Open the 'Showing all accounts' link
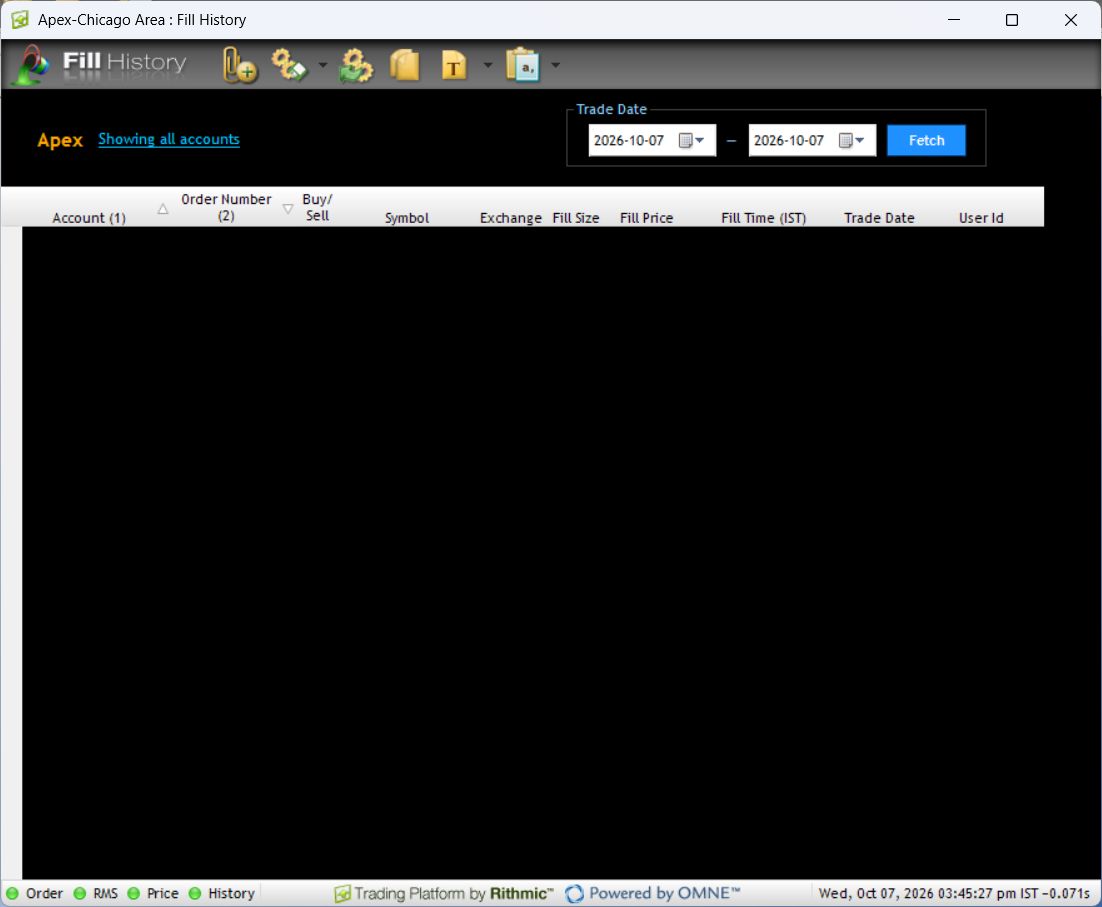The height and width of the screenshot is (907, 1102). pos(169,139)
